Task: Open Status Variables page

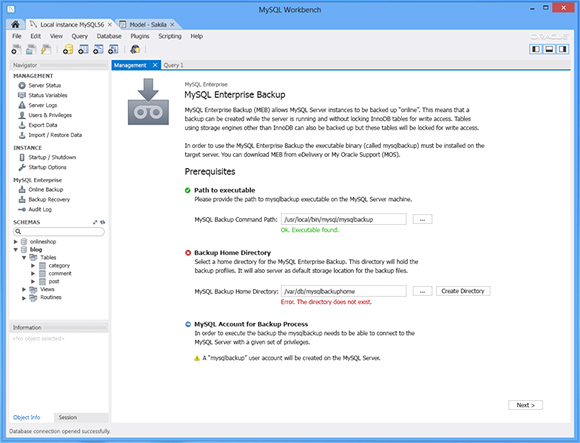Action: tap(43, 95)
